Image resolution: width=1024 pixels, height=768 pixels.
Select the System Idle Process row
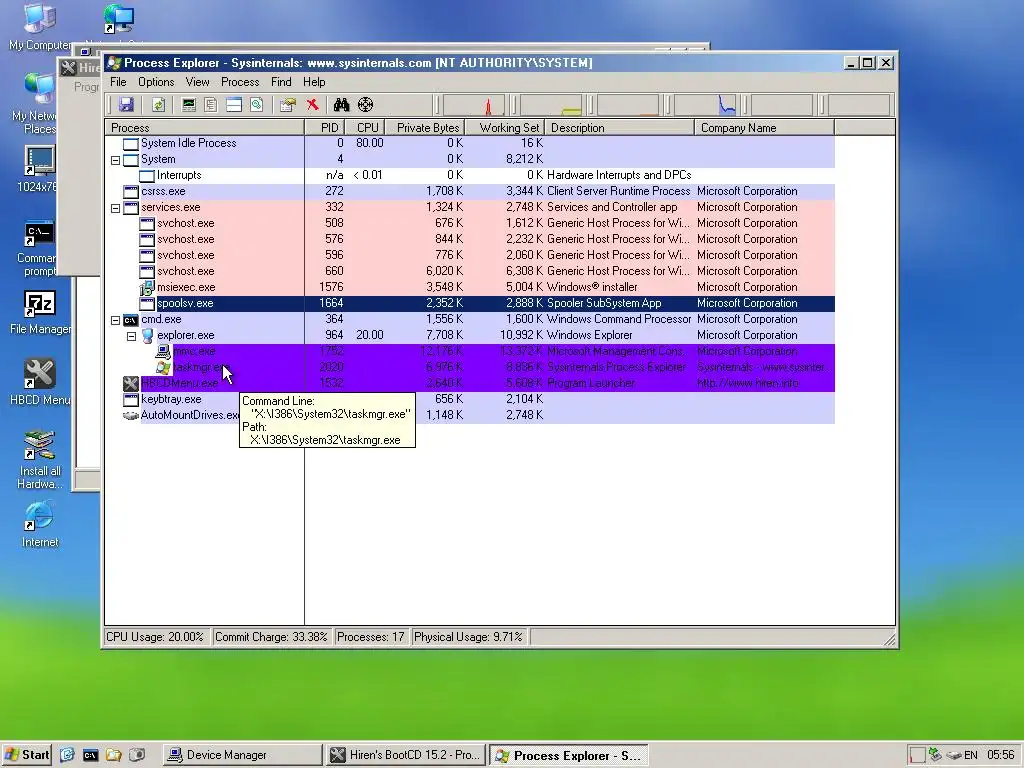[470, 143]
